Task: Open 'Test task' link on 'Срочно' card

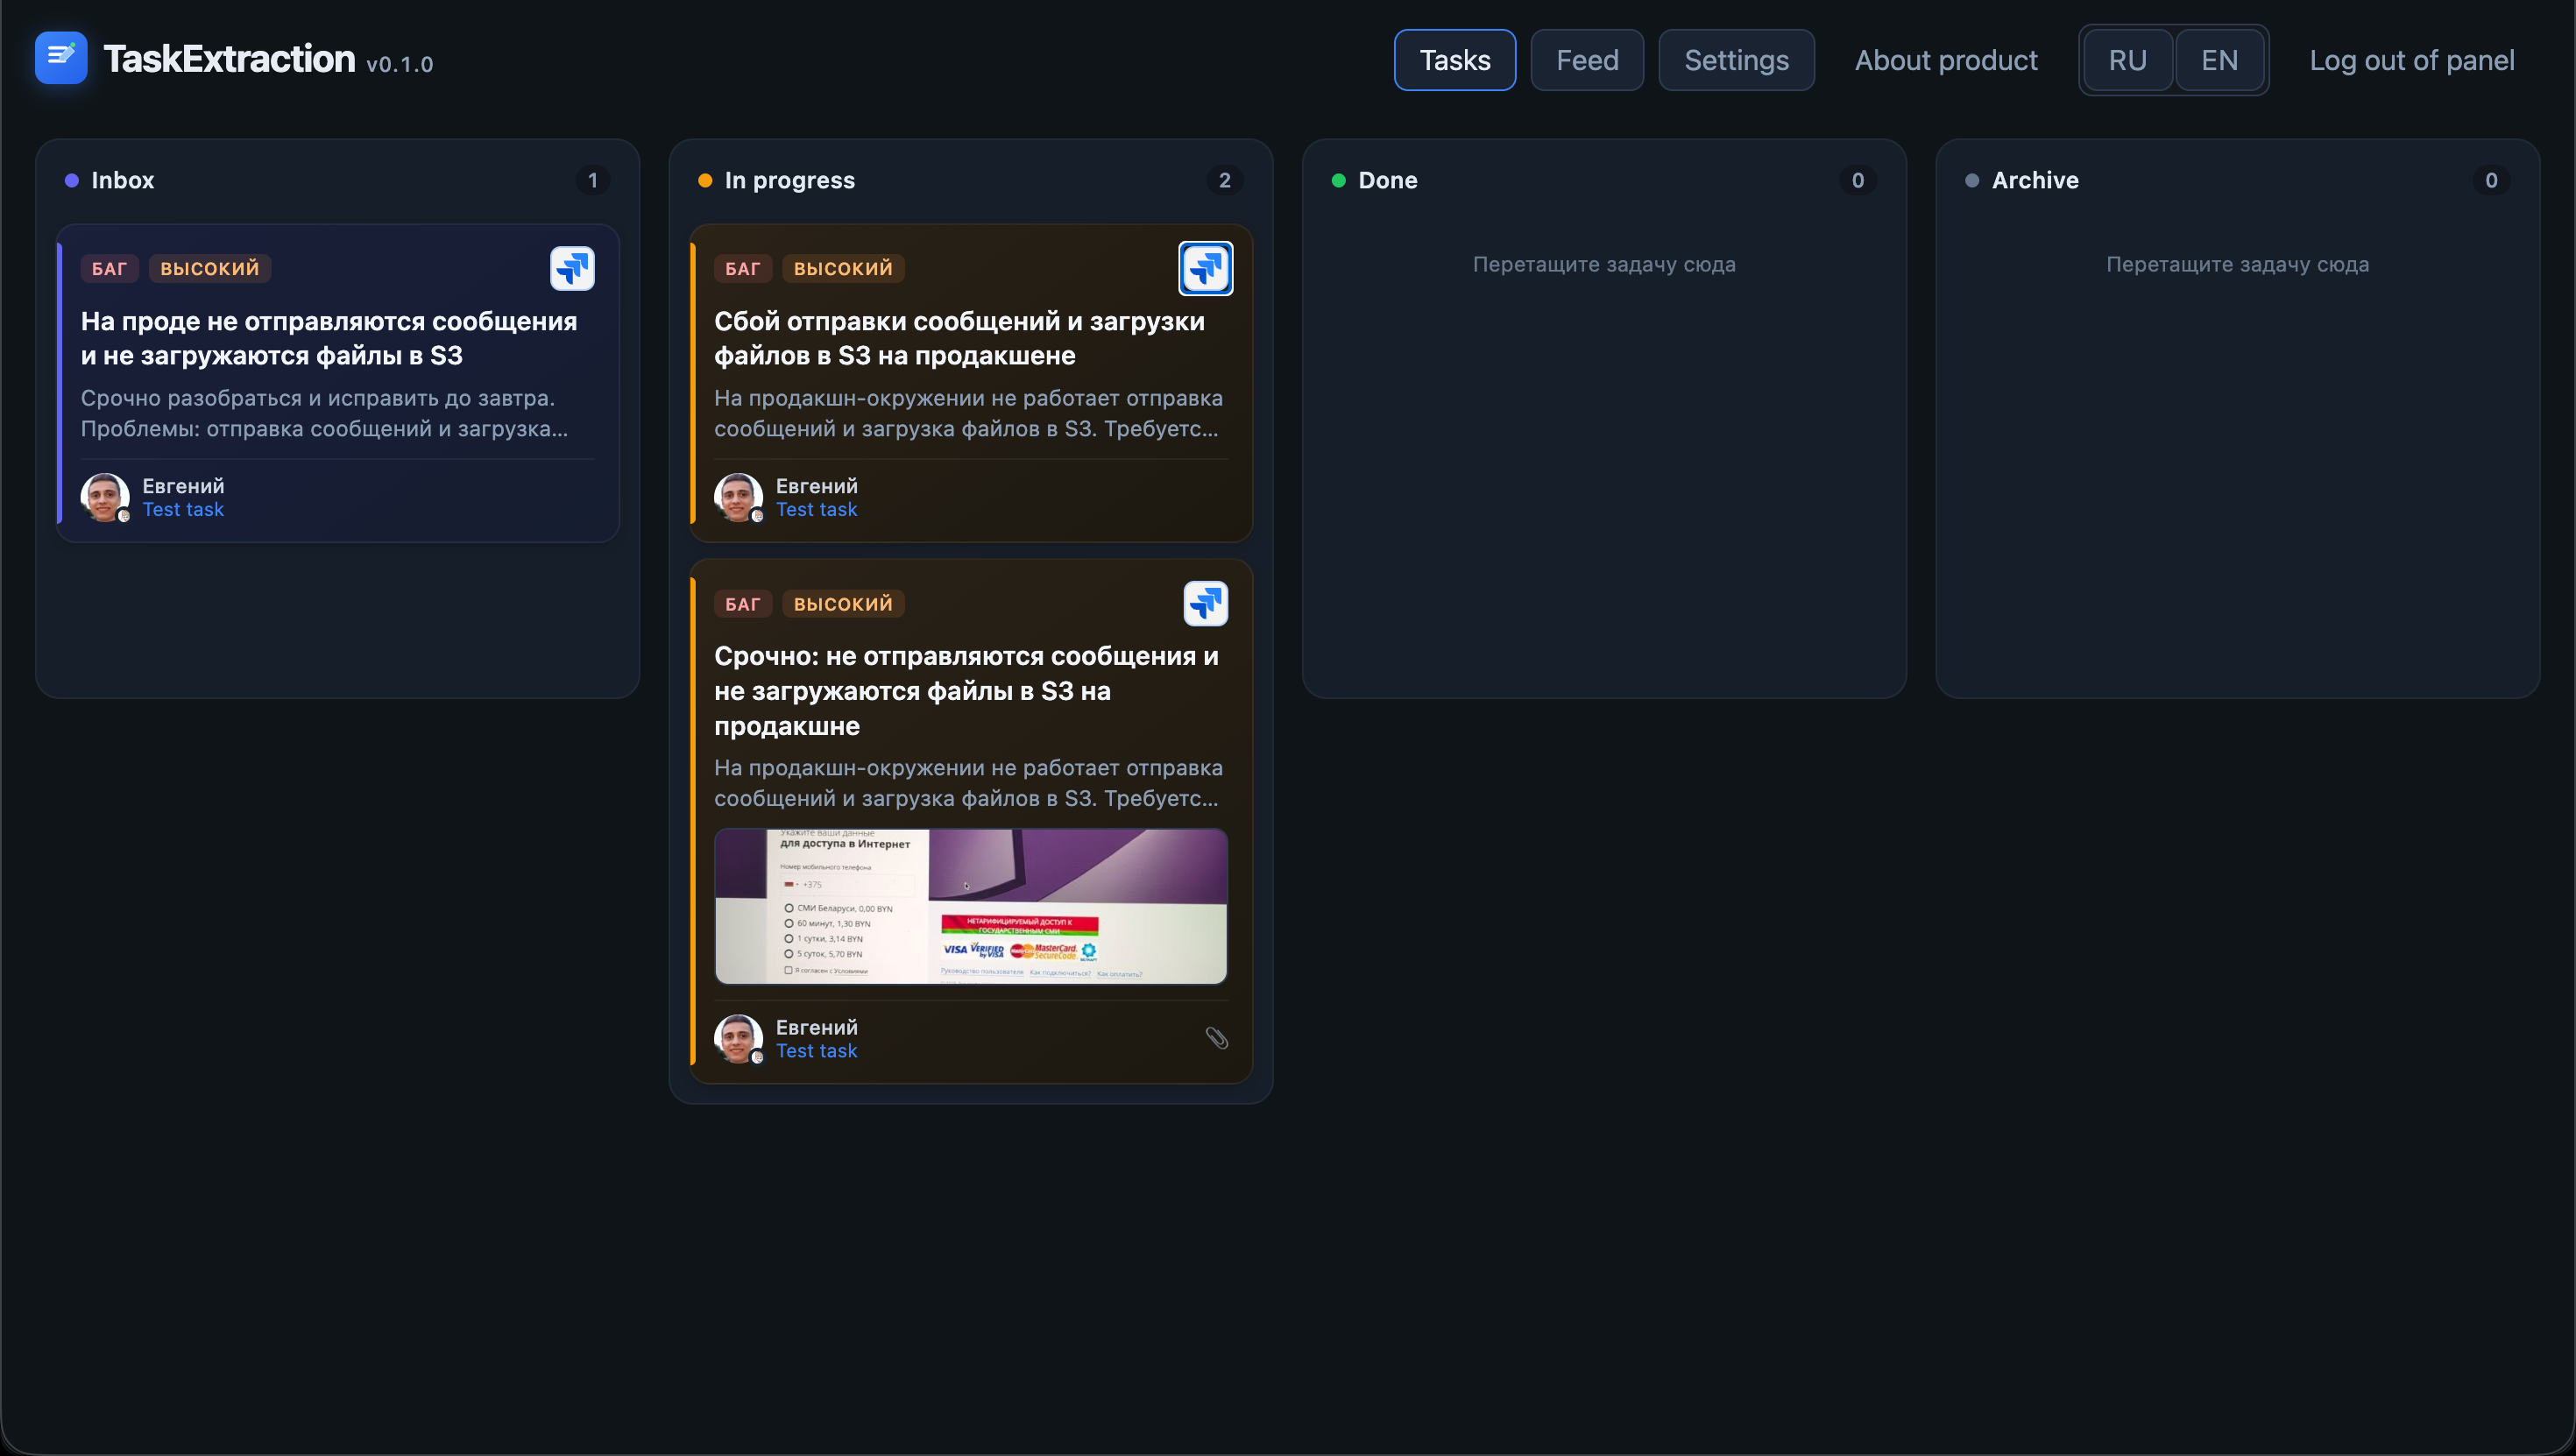Action: [x=816, y=1051]
